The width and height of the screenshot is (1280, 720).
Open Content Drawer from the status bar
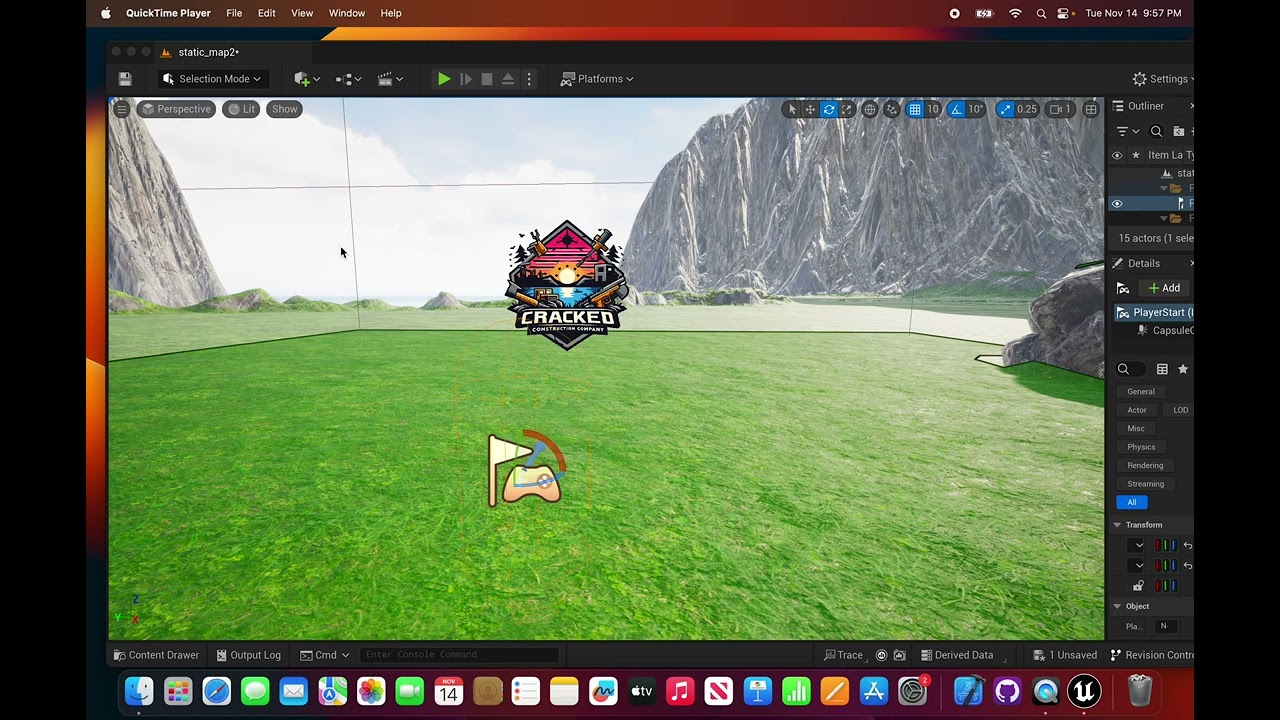point(156,655)
